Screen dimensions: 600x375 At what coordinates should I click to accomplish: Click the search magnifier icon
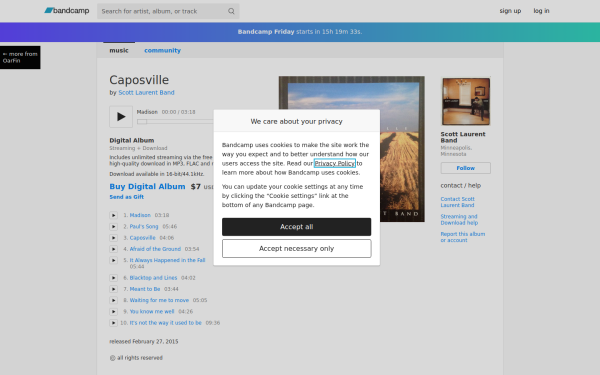(x=231, y=11)
